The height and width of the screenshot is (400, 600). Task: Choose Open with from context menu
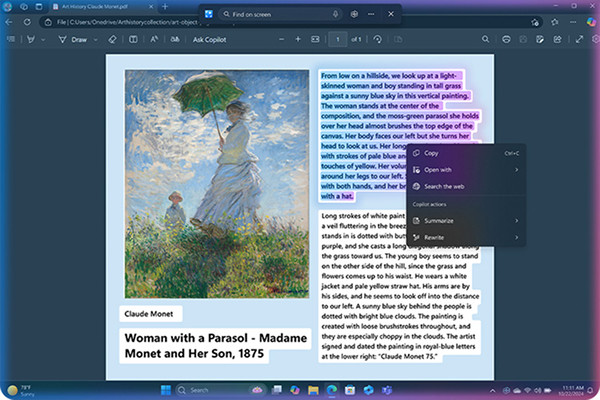[466, 170]
